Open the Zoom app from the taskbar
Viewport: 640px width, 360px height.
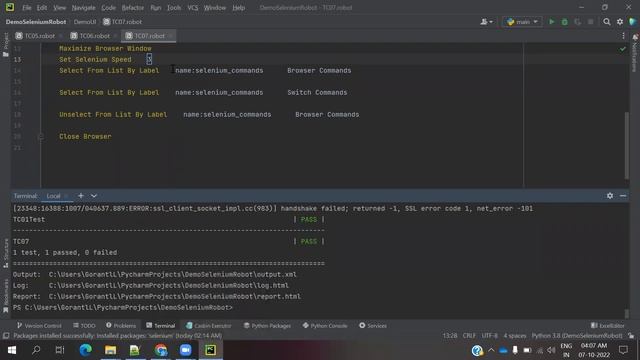tap(186, 350)
